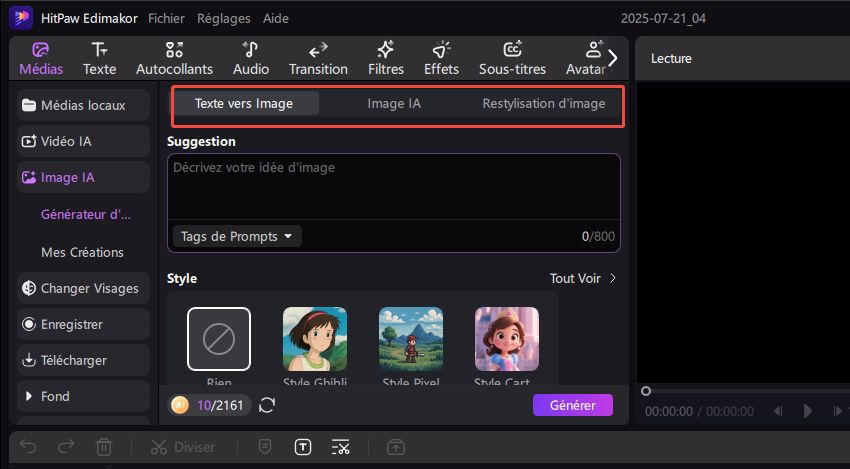The width and height of the screenshot is (850, 469).
Task: Select the 'Rien' no-style option
Action: (219, 339)
